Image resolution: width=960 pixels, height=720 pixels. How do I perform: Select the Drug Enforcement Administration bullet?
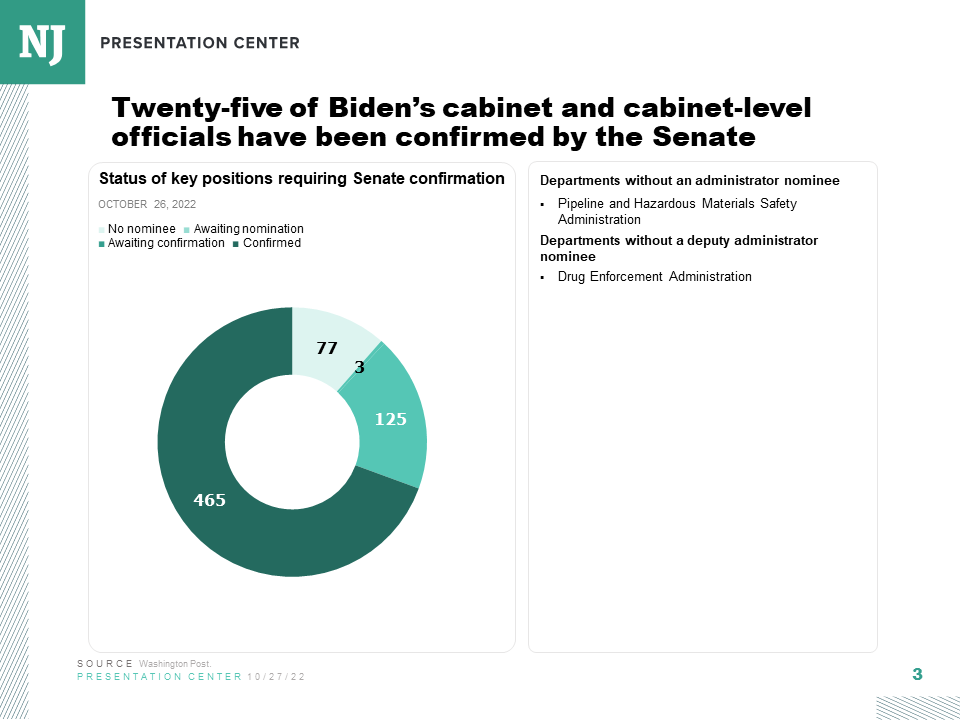point(654,277)
